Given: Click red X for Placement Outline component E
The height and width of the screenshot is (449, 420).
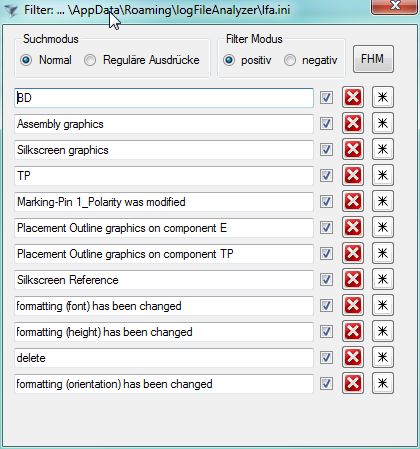Looking at the screenshot, I should pyautogui.click(x=353, y=227).
